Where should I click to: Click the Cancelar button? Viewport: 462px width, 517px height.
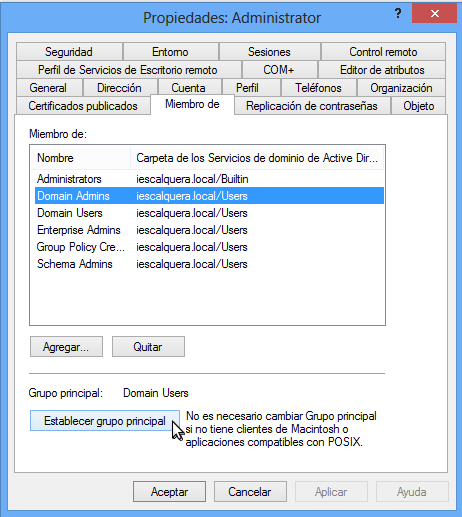250,492
